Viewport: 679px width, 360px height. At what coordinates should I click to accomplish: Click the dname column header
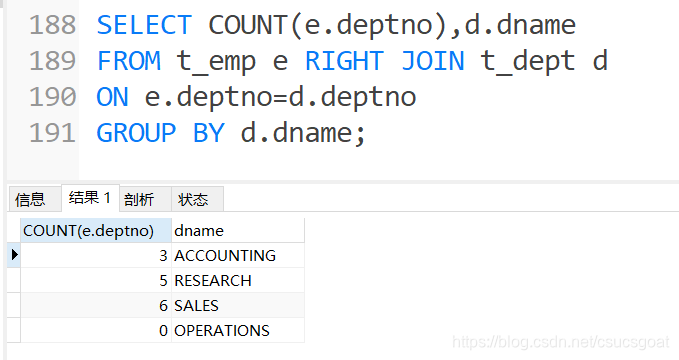click(x=238, y=230)
